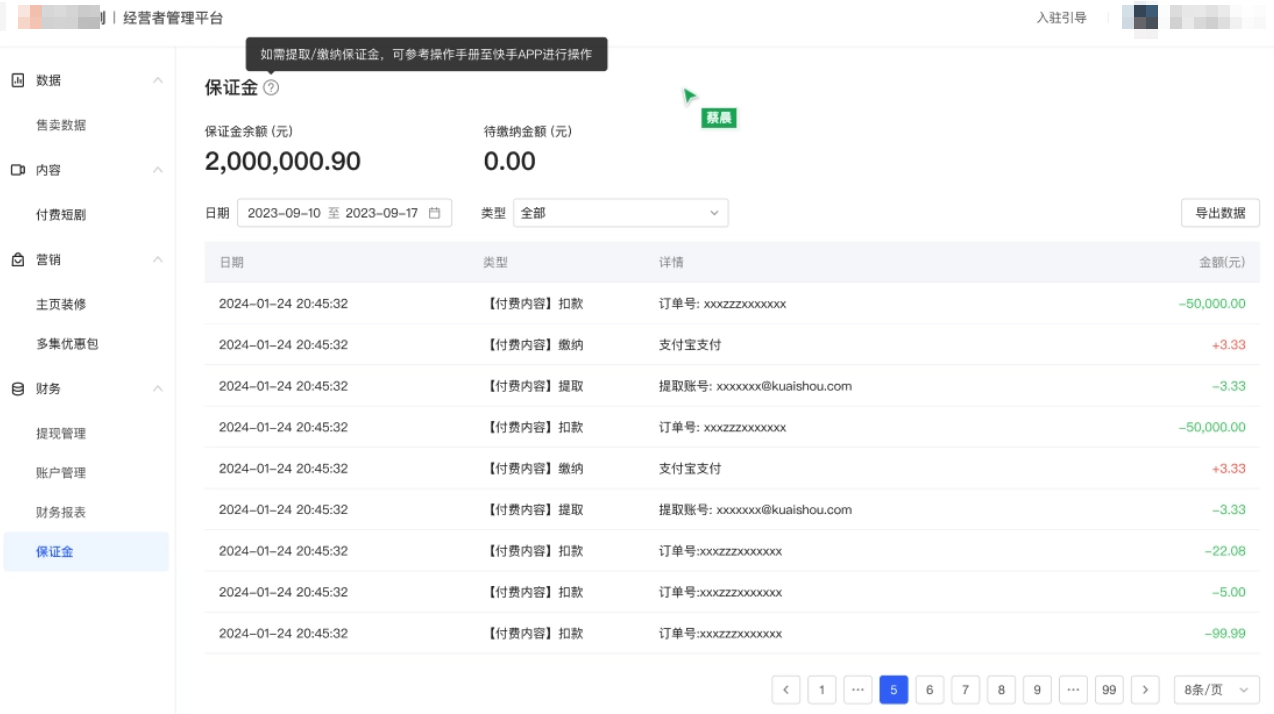The image size is (1274, 714).
Task: Click end date 2023-09-17 field
Action: click(382, 213)
